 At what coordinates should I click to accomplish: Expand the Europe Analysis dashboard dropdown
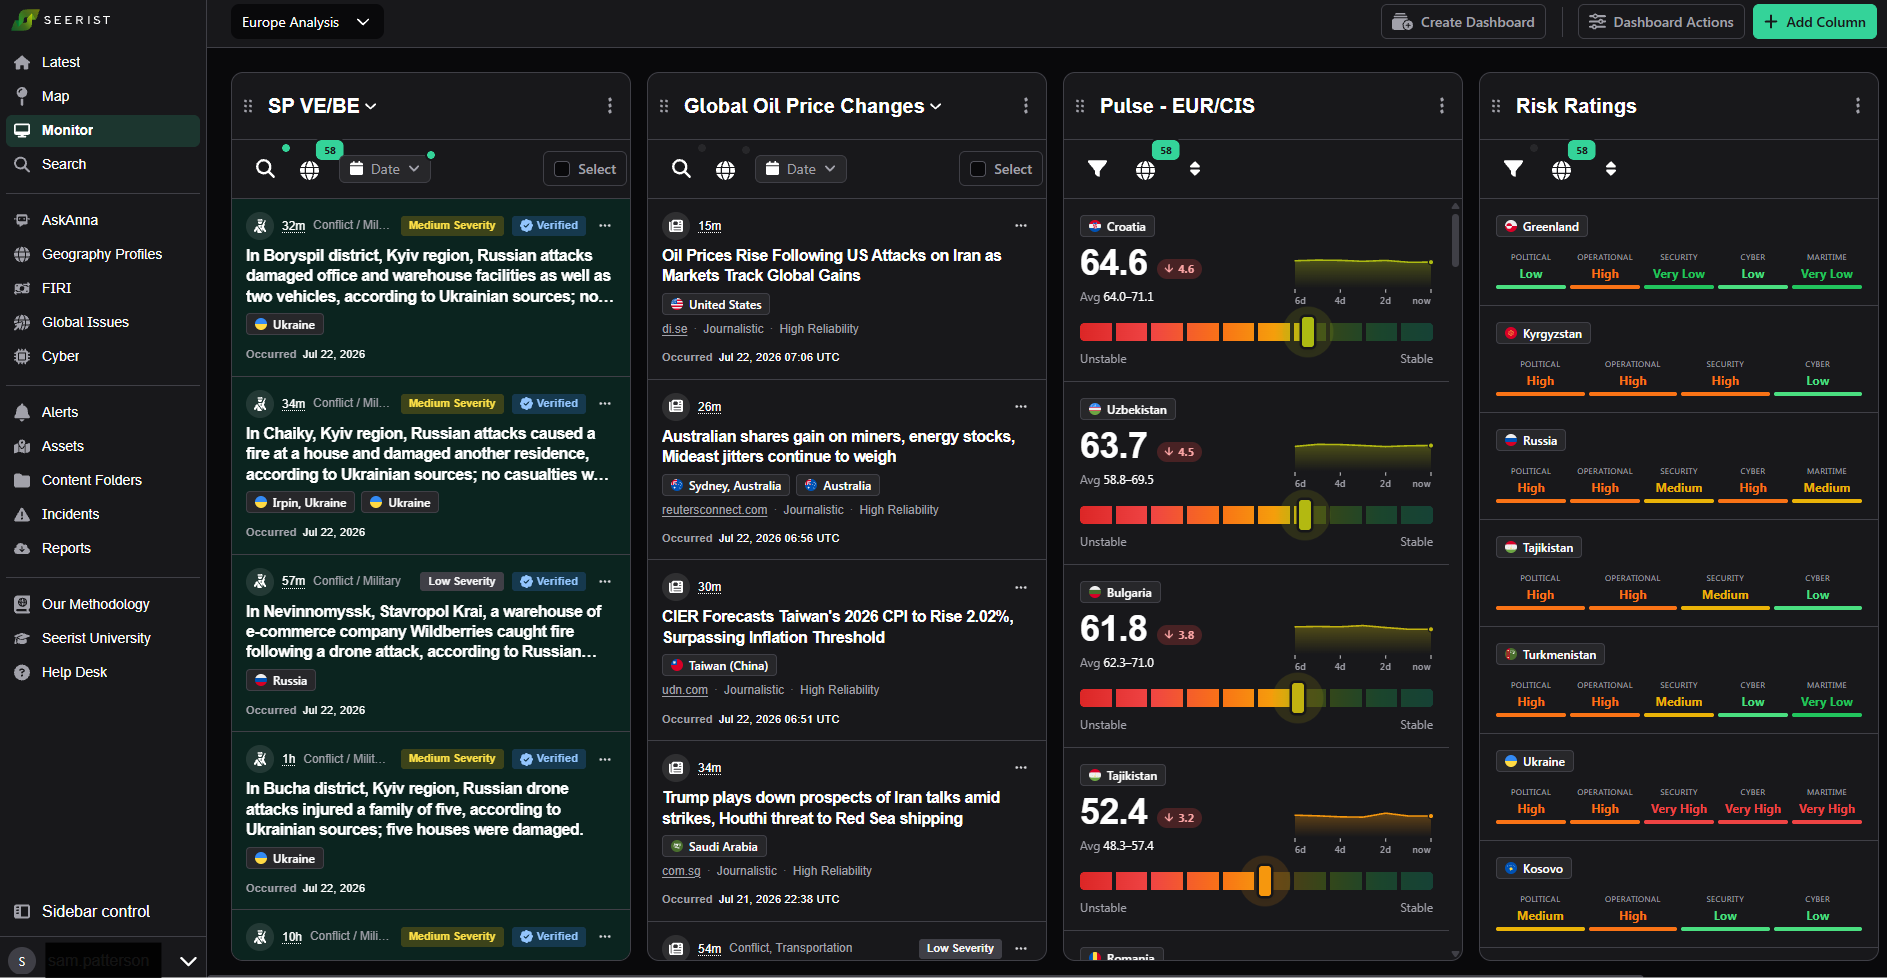click(307, 22)
